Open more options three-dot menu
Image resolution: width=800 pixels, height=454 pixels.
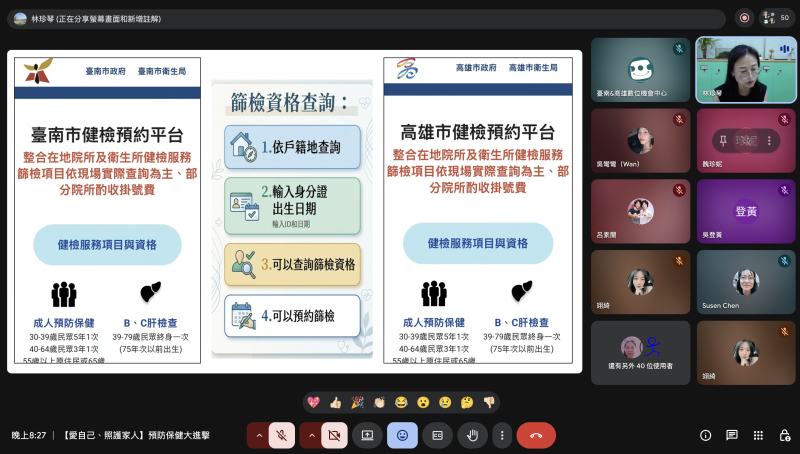click(x=502, y=435)
